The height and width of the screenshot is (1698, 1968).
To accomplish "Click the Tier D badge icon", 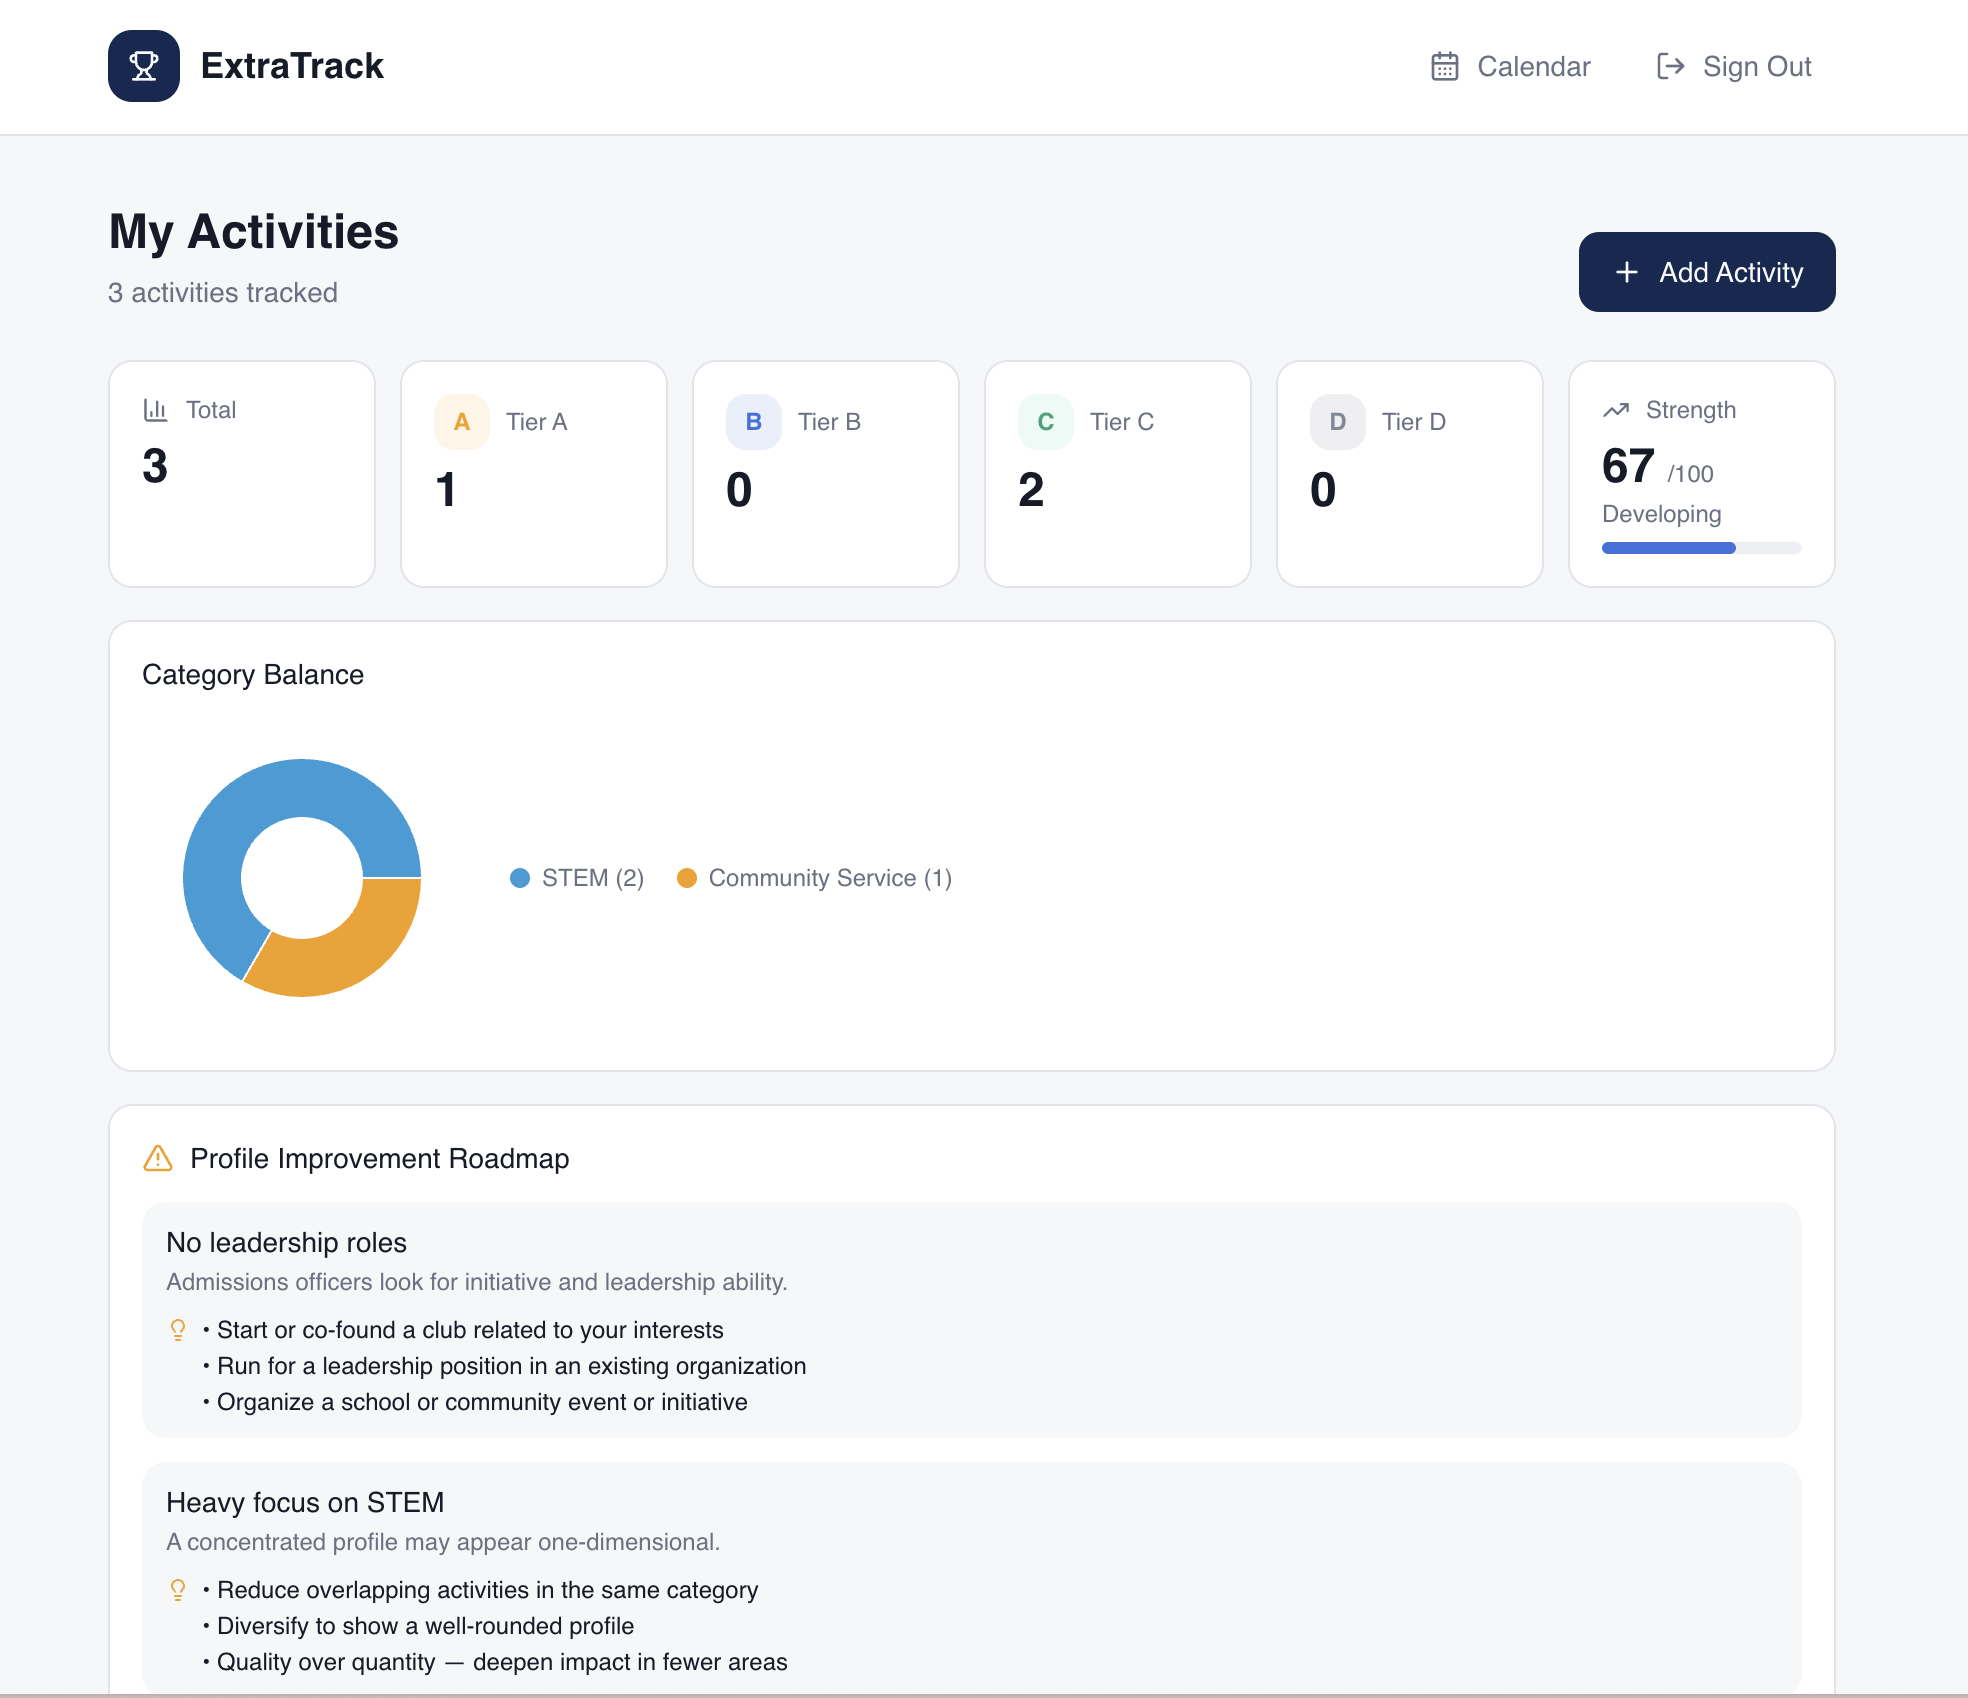I will 1337,421.
